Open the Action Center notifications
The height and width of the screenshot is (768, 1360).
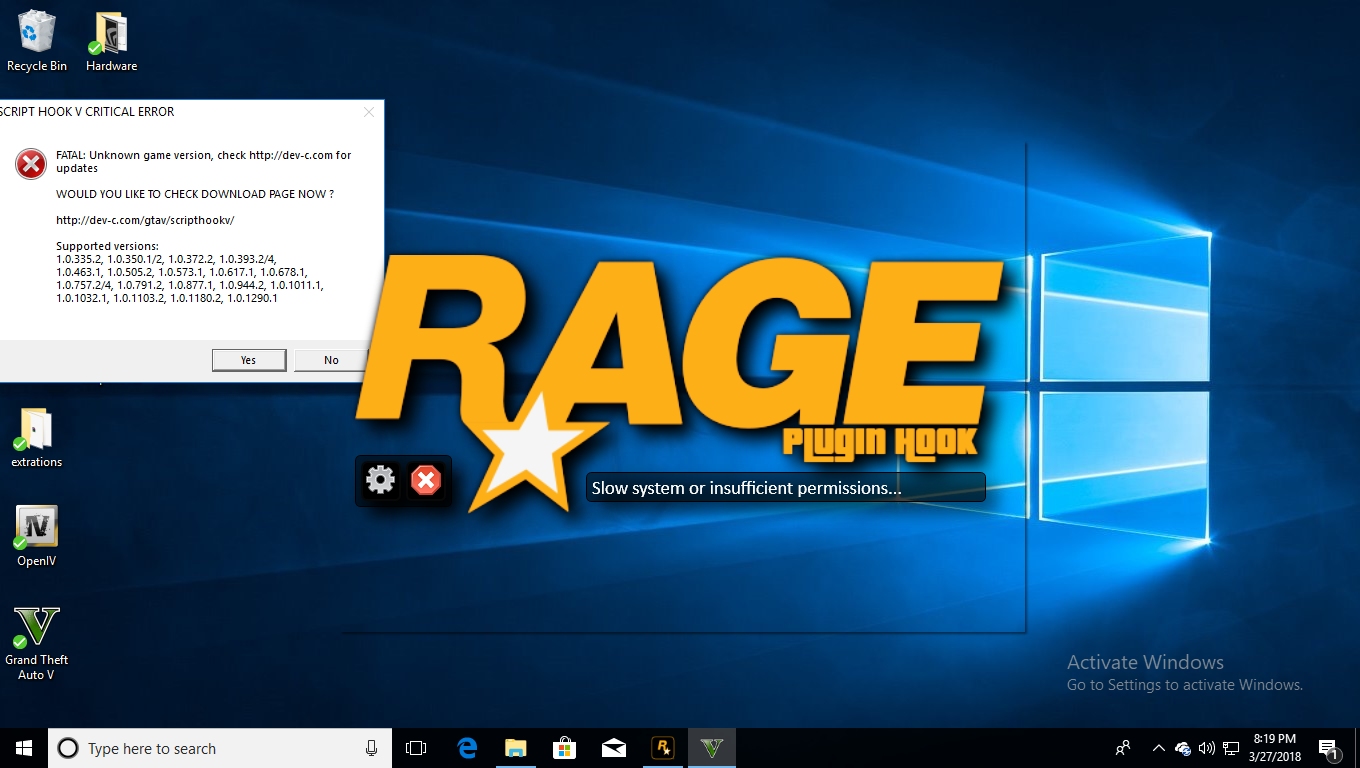tap(1329, 748)
